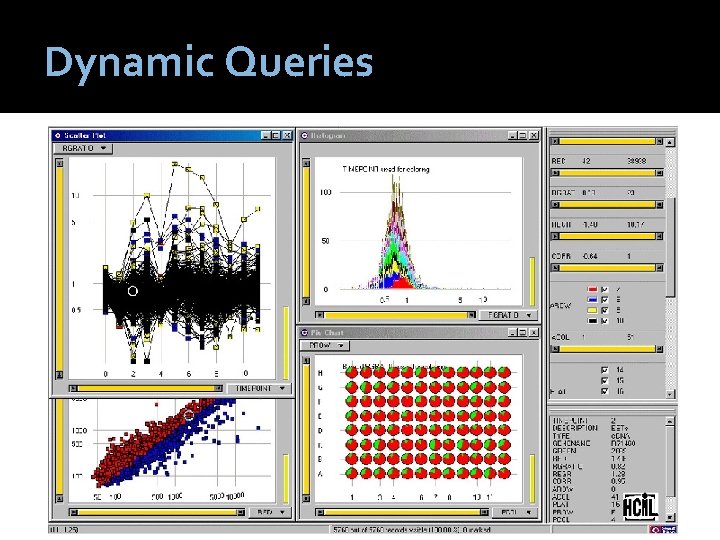The image size is (720, 540).
Task: Minimize the Histogram window
Action: pos(513,135)
